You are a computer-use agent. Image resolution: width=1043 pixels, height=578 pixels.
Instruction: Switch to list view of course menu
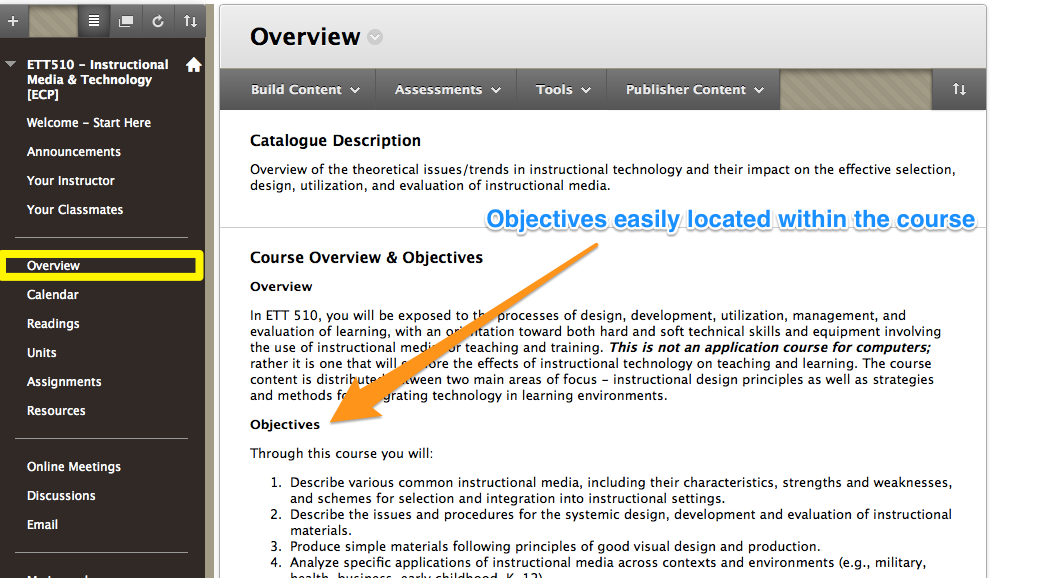[94, 21]
